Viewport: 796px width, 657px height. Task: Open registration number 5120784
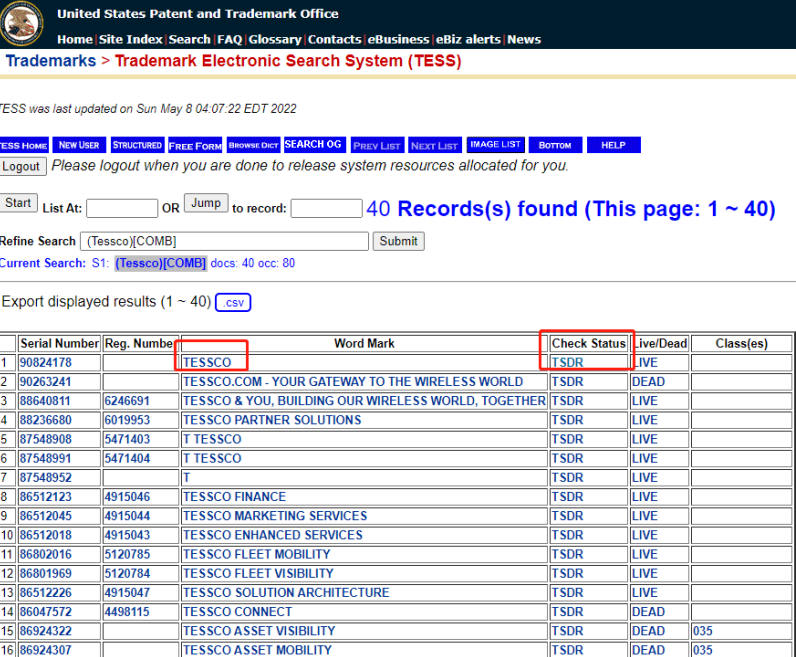[x=127, y=574]
